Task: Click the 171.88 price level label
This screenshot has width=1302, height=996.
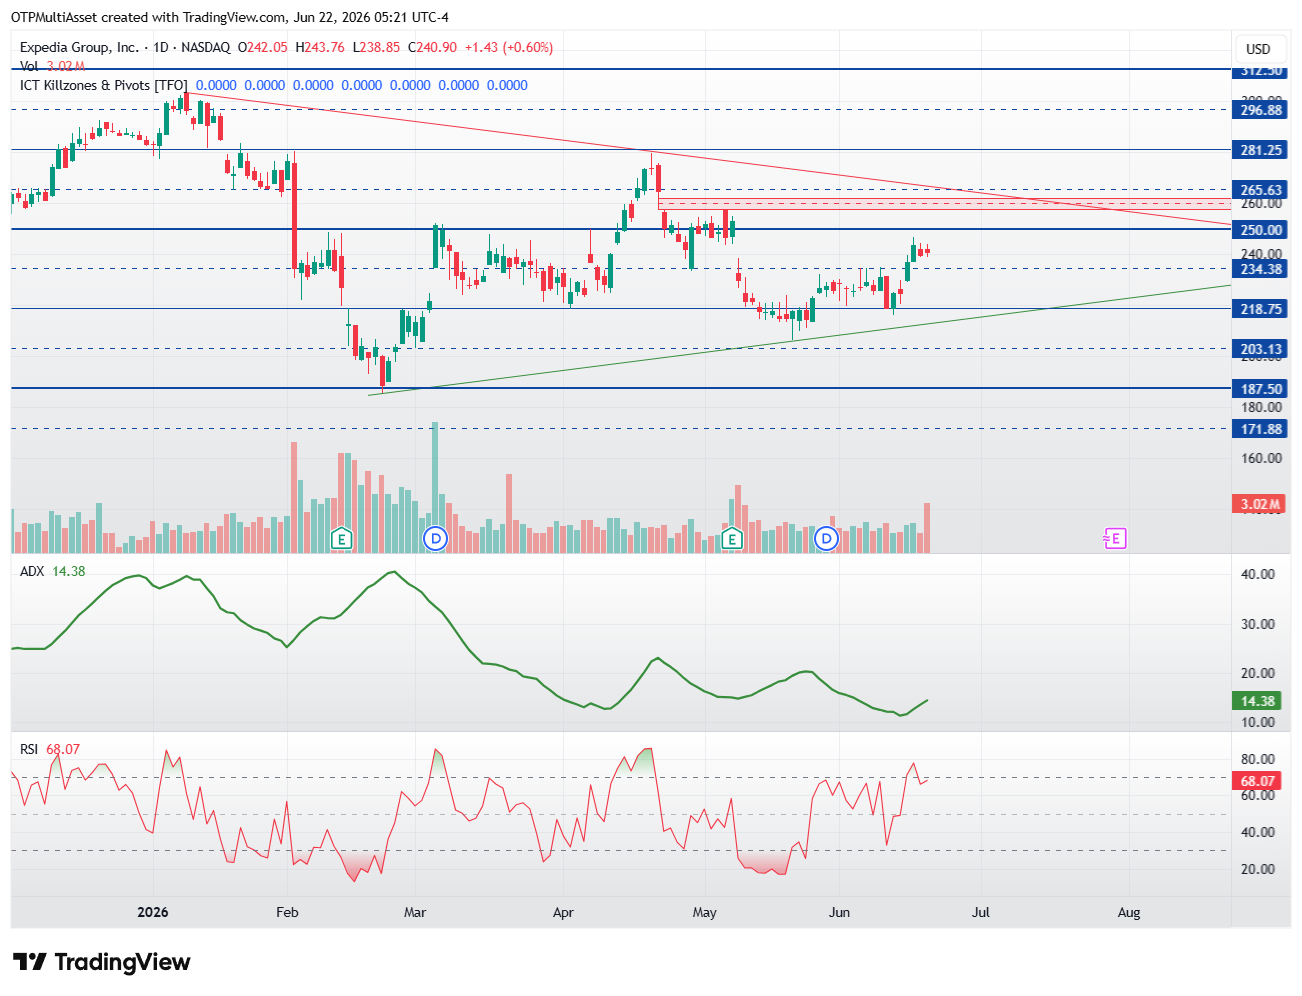Action: coord(1261,429)
